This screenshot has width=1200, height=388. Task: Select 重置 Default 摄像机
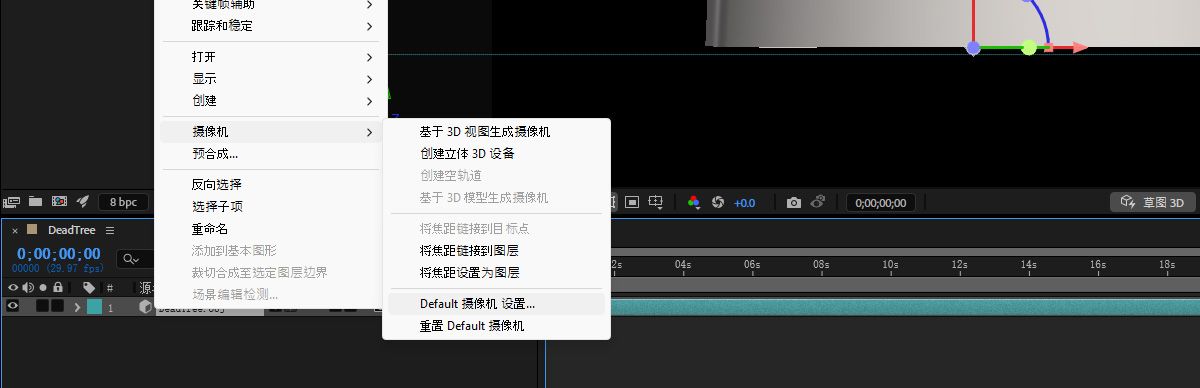(x=496, y=326)
